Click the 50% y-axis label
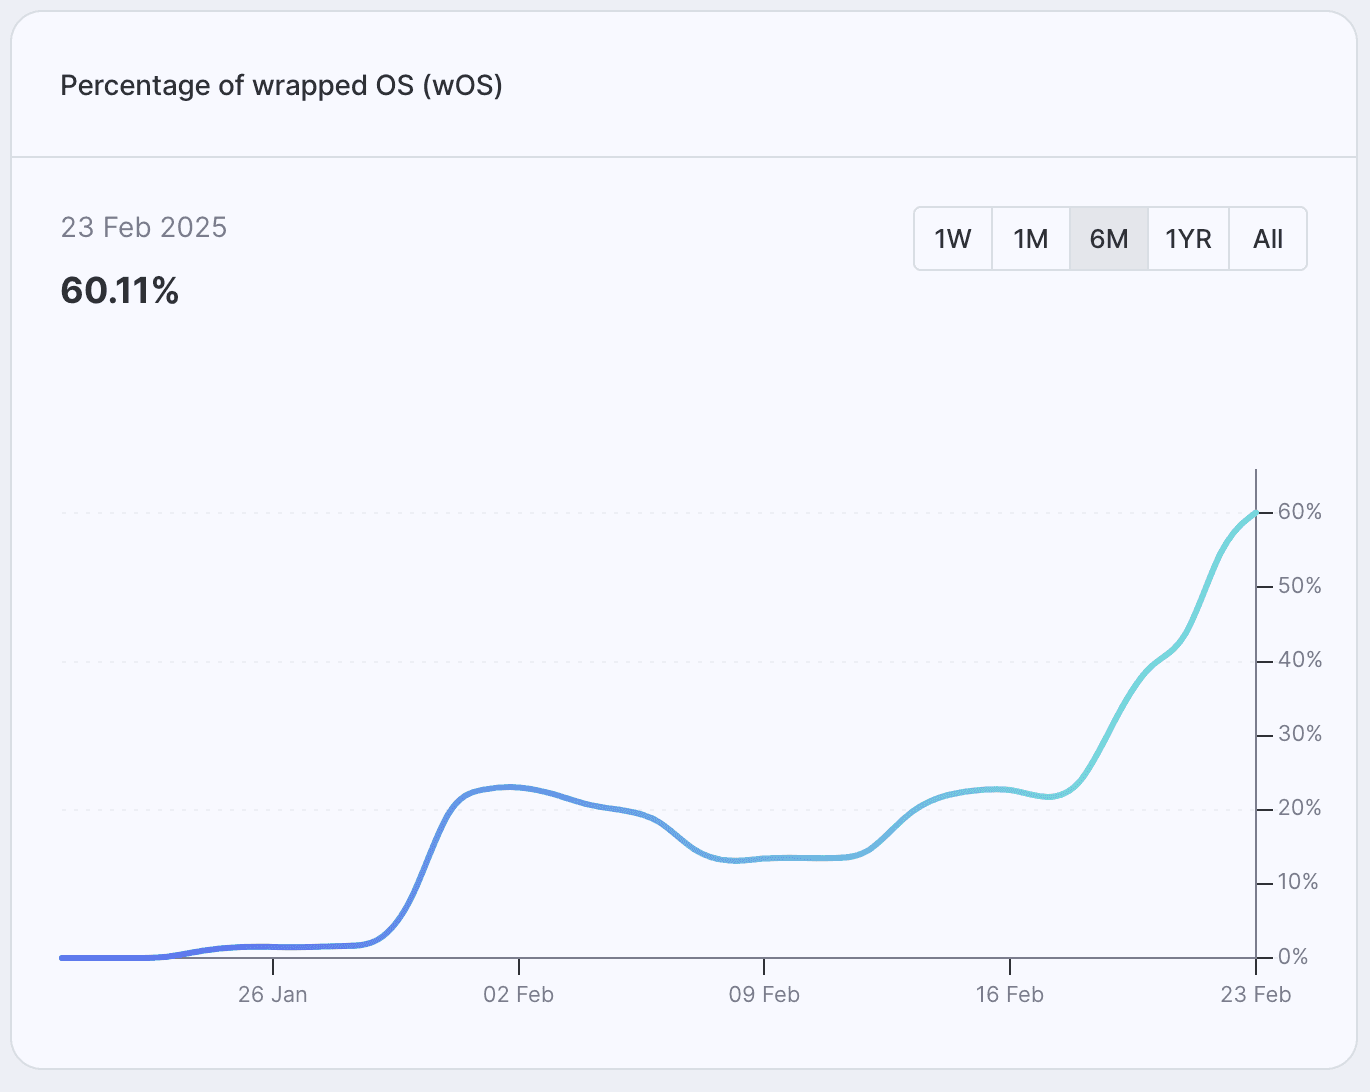Image resolution: width=1370 pixels, height=1092 pixels. point(1300,586)
